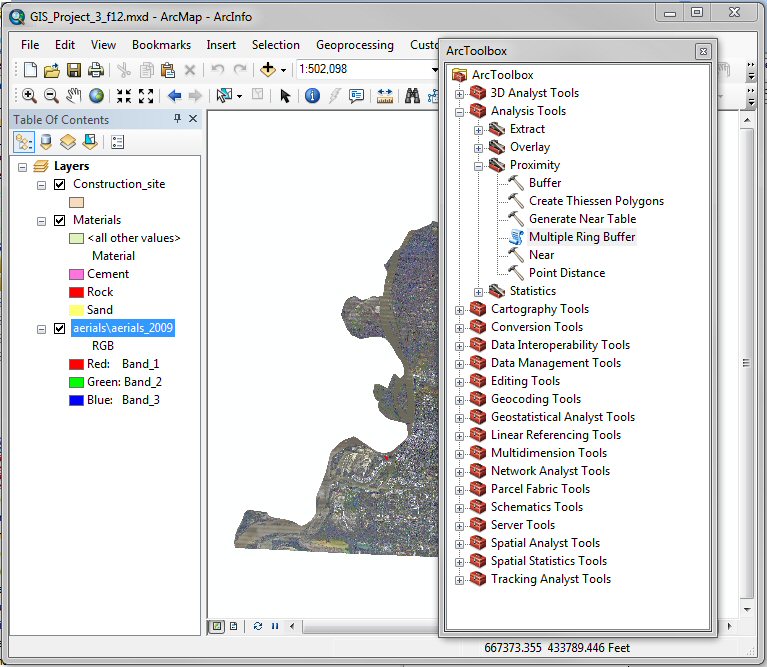This screenshot has height=667, width=767.
Task: Save the map with the floppy disk icon
Action: [74, 70]
